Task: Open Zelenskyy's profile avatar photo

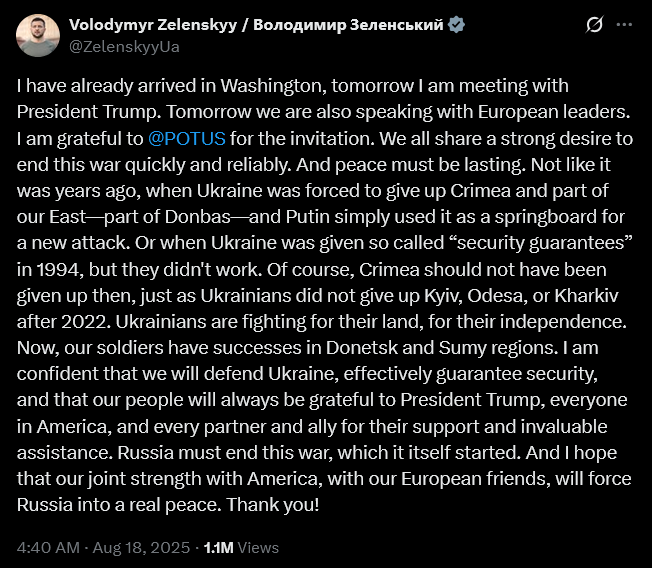Action: click(38, 35)
